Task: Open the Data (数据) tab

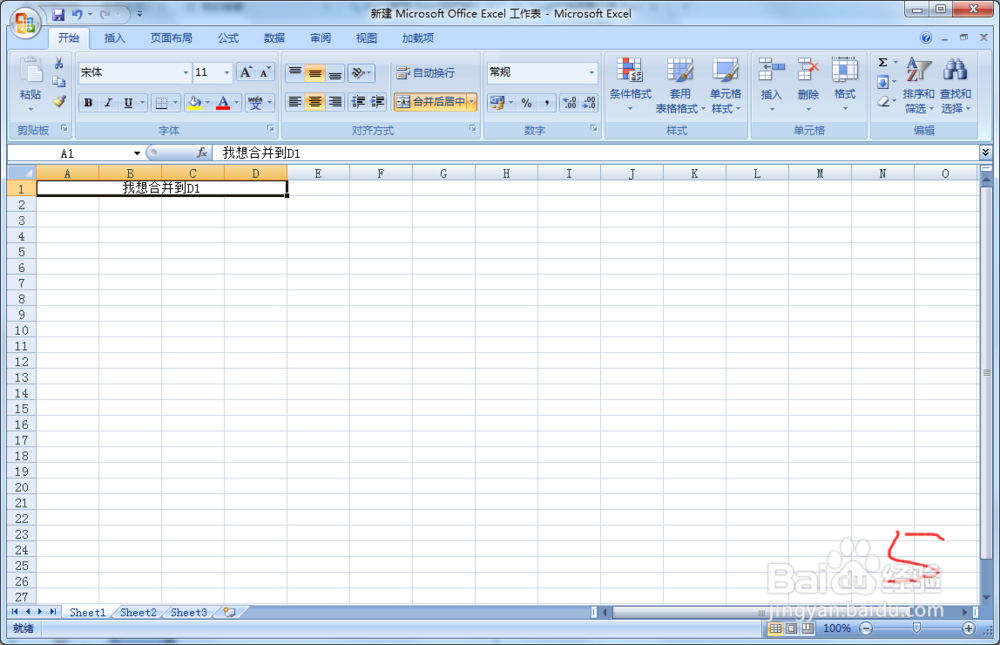Action: coord(274,38)
